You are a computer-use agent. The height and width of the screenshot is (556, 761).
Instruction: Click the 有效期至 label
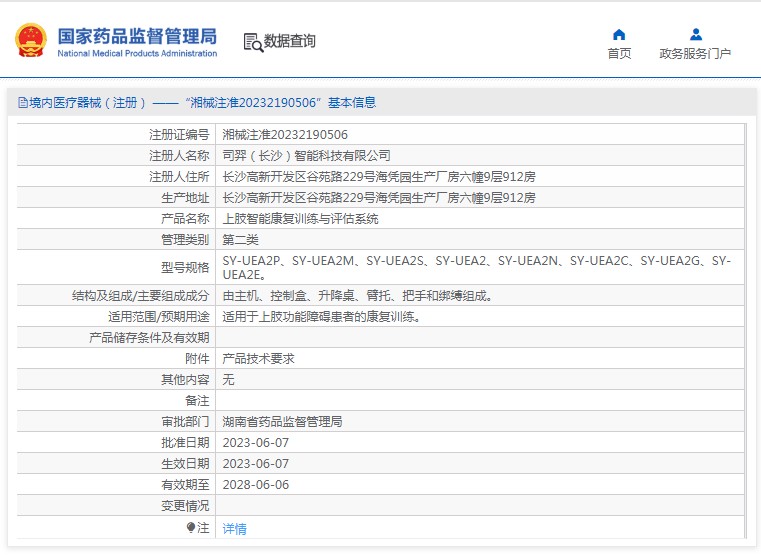click(185, 485)
